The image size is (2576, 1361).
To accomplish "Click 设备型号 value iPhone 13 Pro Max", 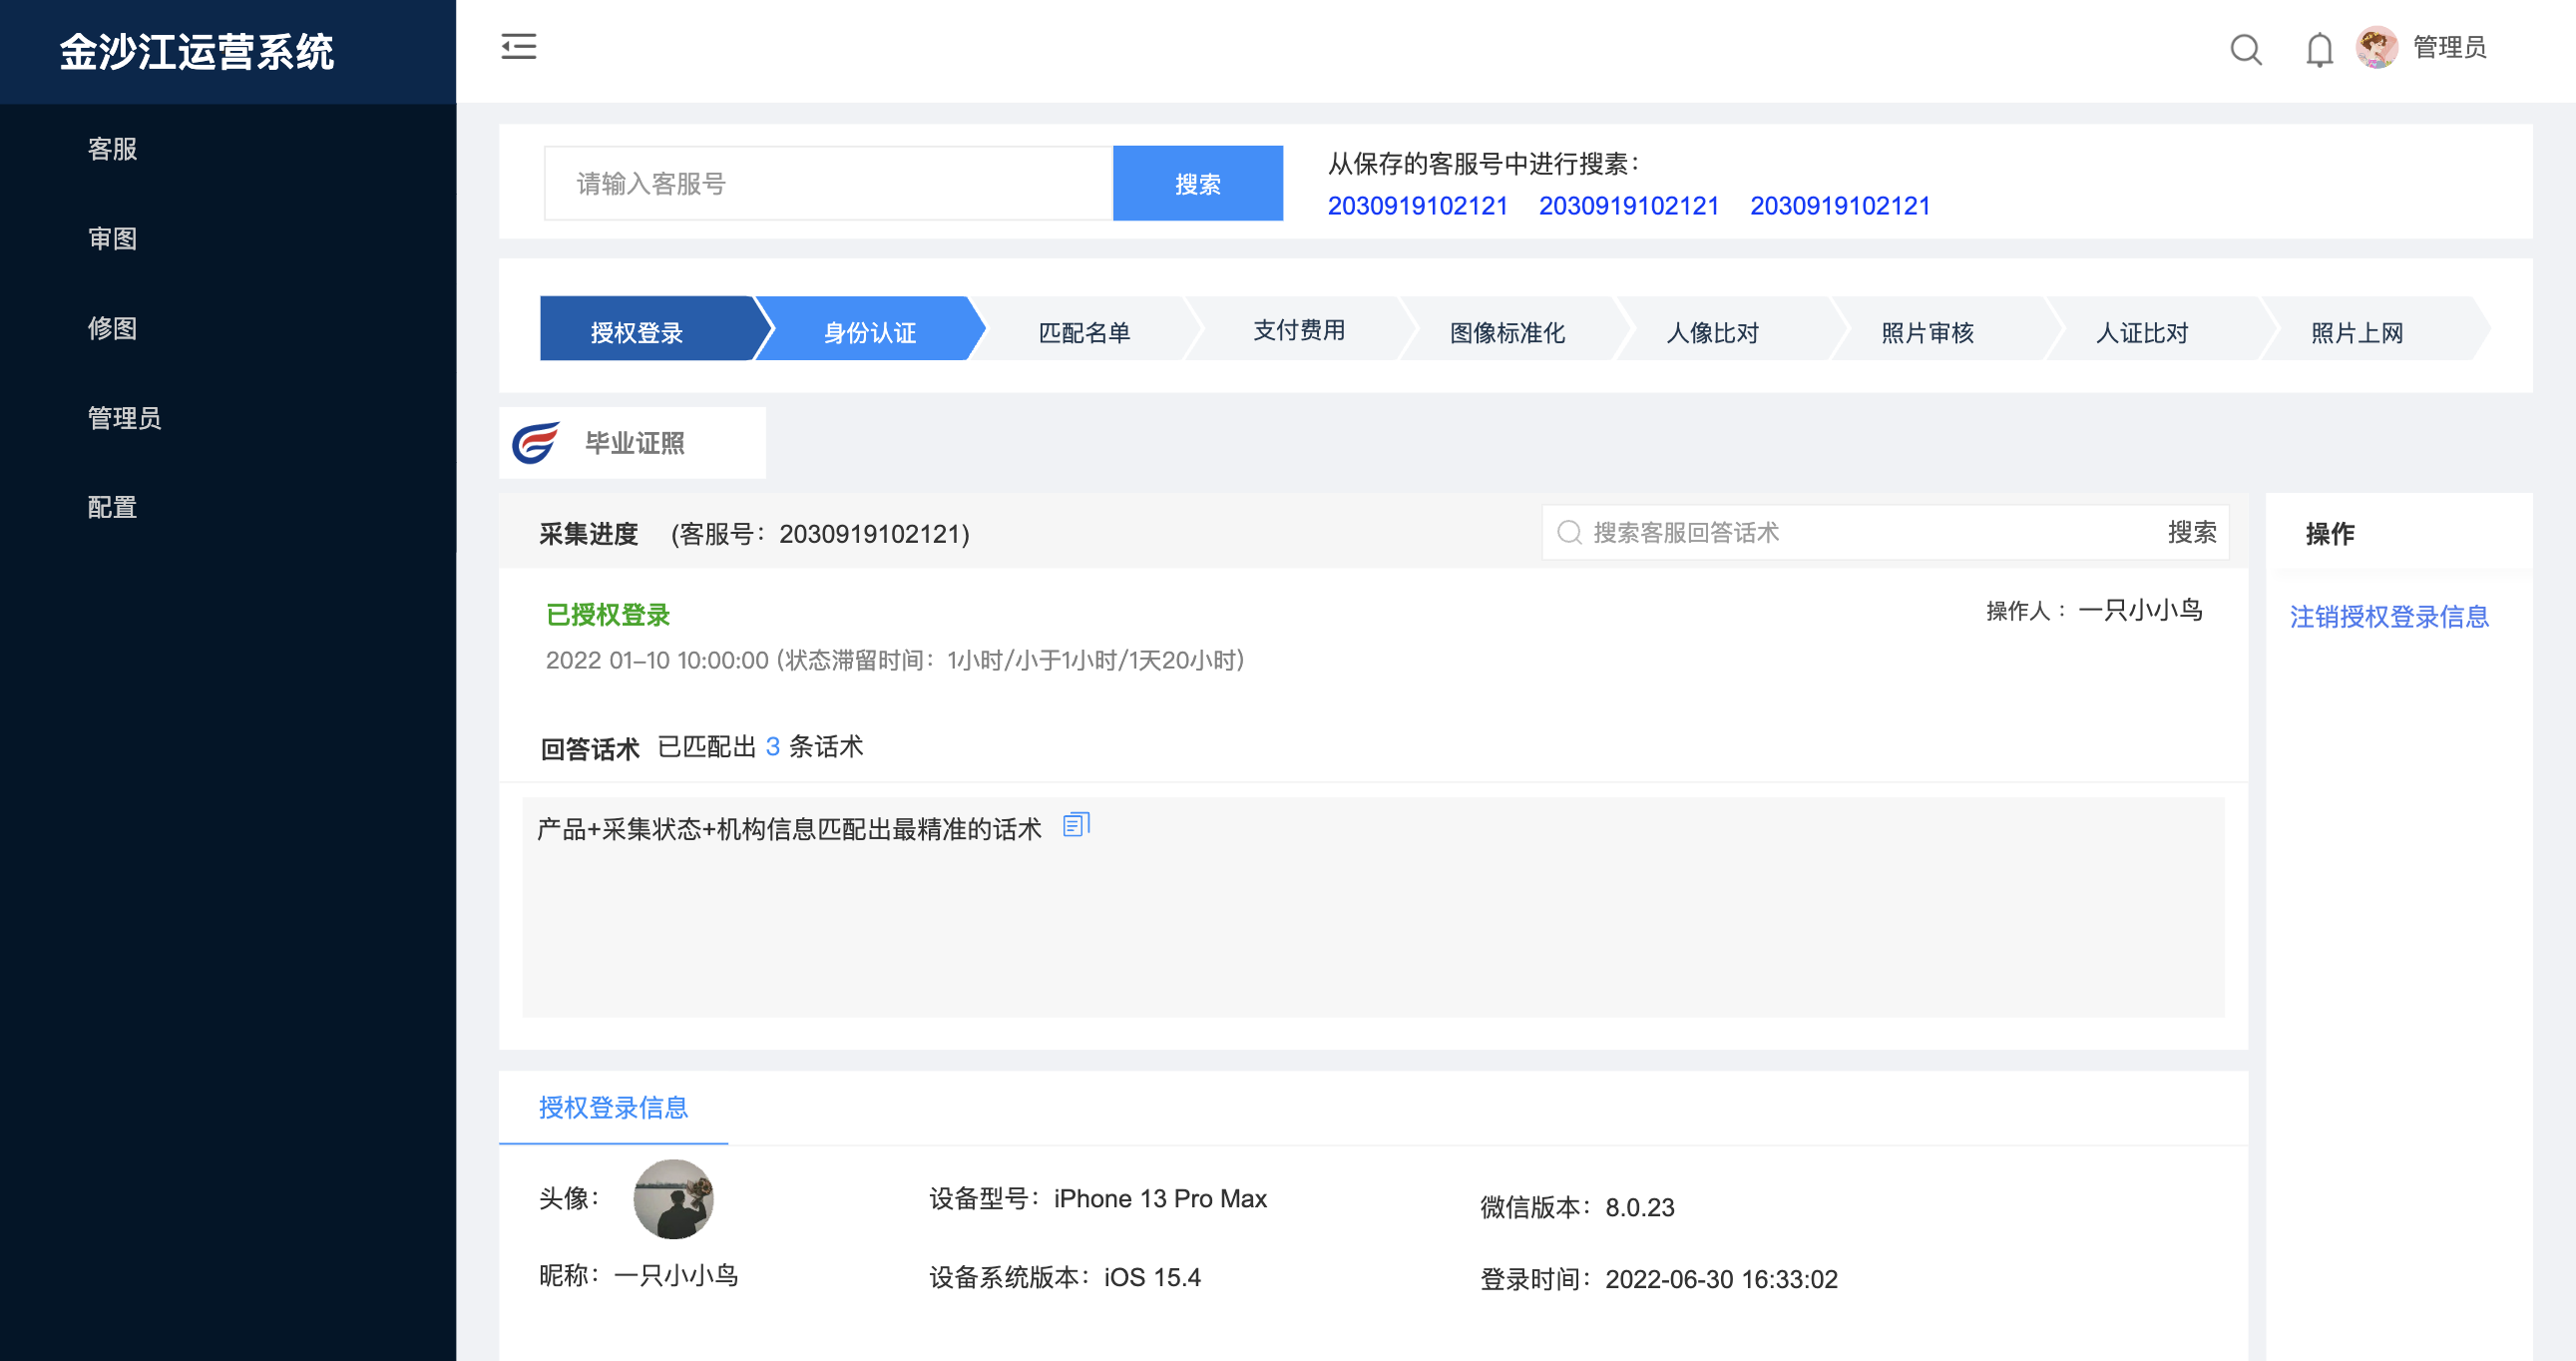I will click(1160, 1198).
